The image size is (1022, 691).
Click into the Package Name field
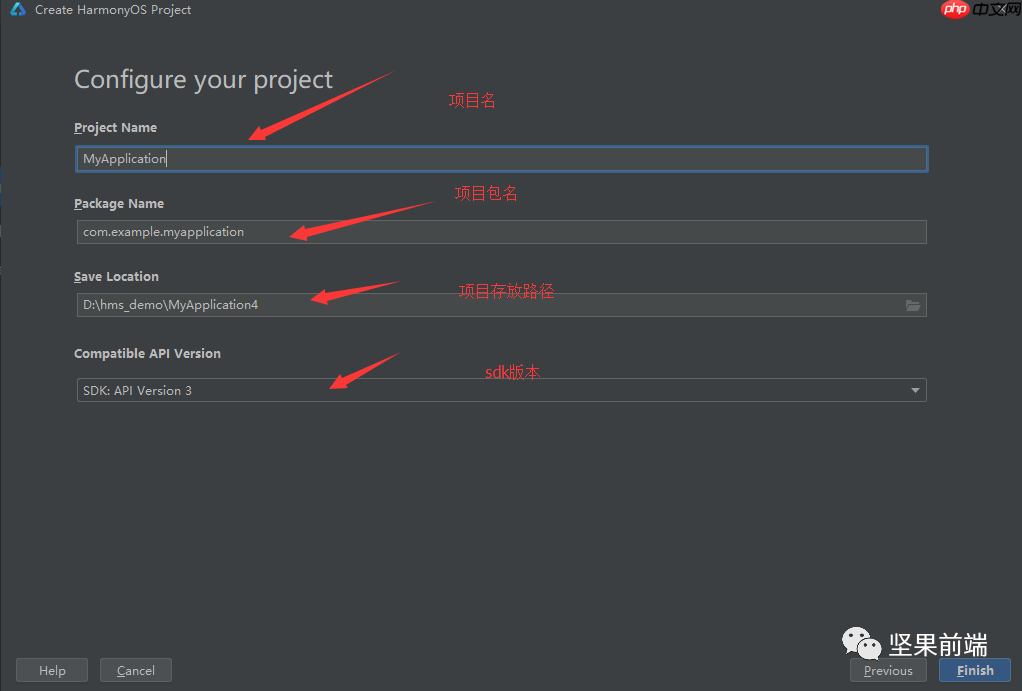pos(500,232)
